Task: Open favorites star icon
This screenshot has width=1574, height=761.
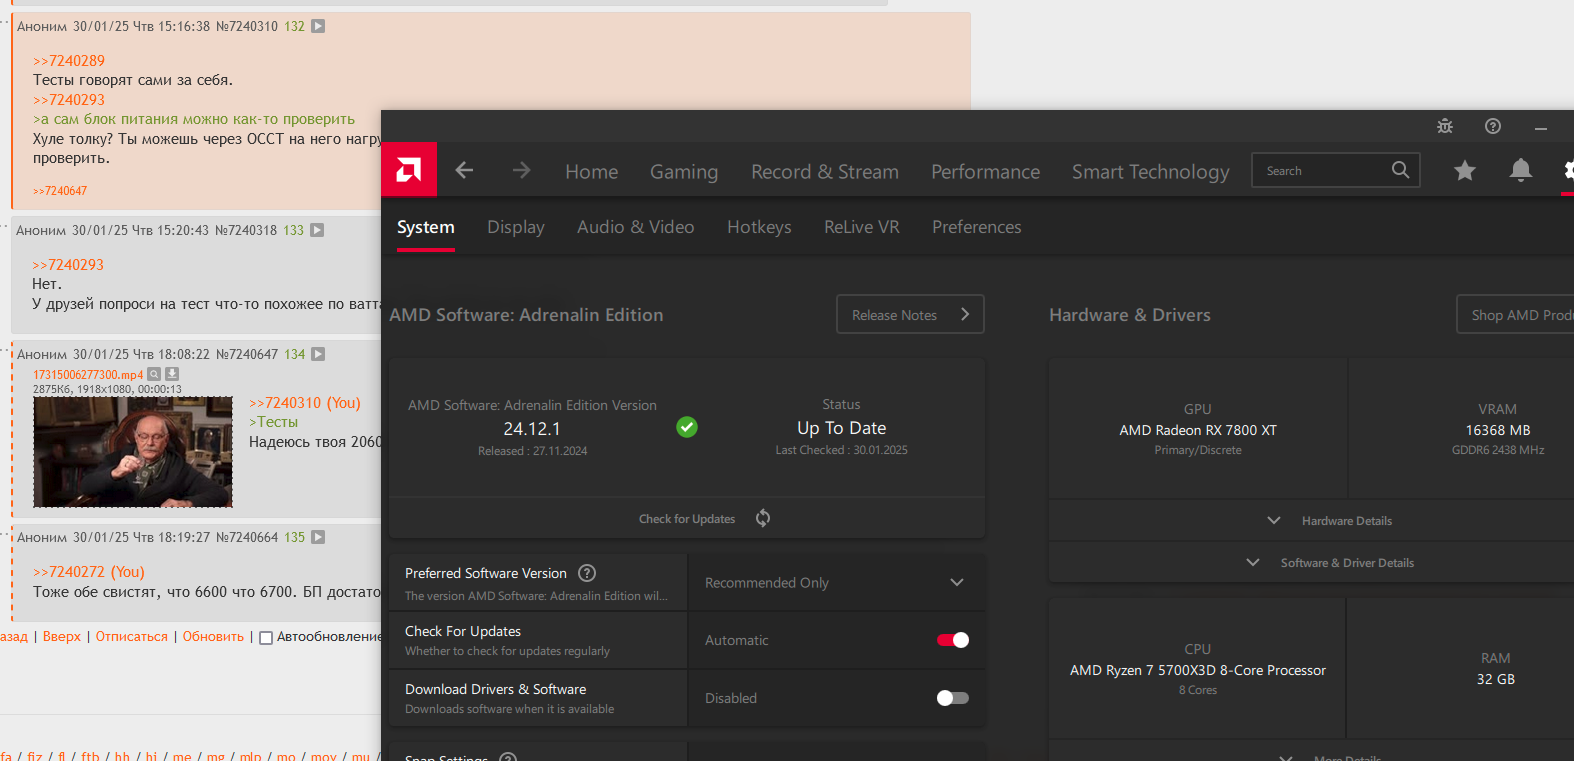Action: tap(1465, 171)
